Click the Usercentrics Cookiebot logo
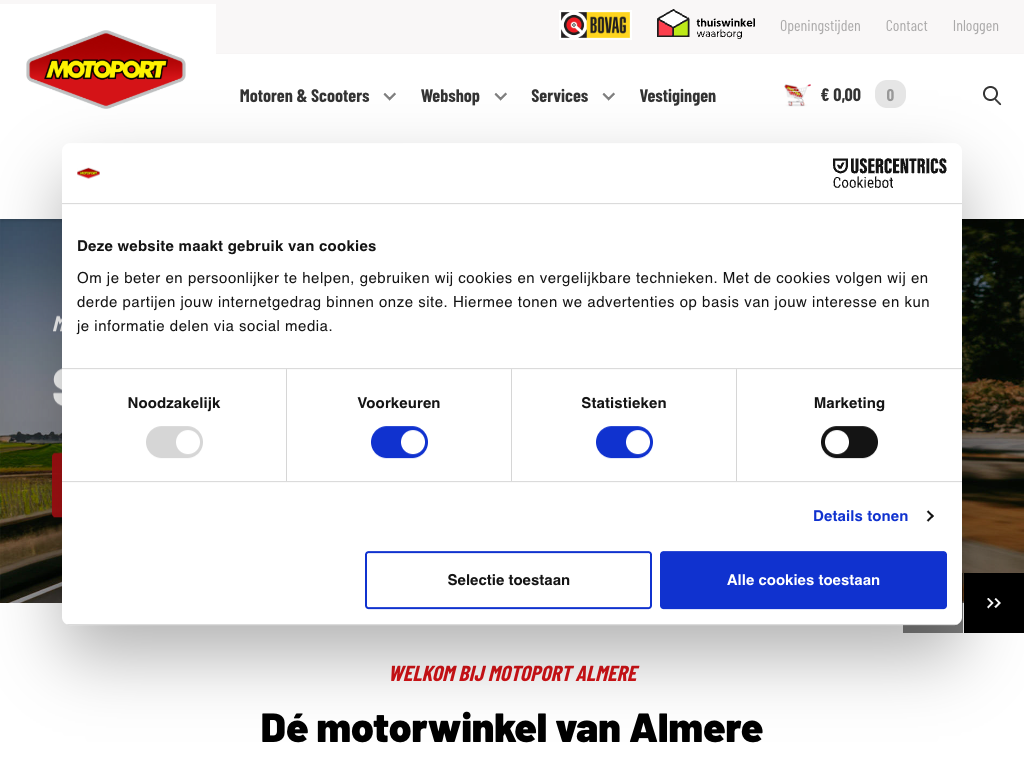Screen dimensions: 1024x768 [889, 173]
